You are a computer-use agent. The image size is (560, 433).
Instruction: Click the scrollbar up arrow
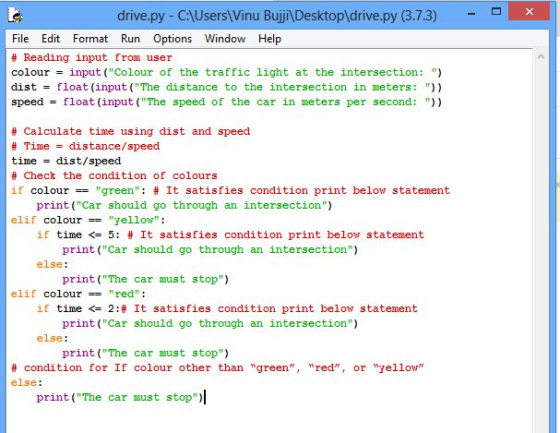pyautogui.click(x=541, y=56)
